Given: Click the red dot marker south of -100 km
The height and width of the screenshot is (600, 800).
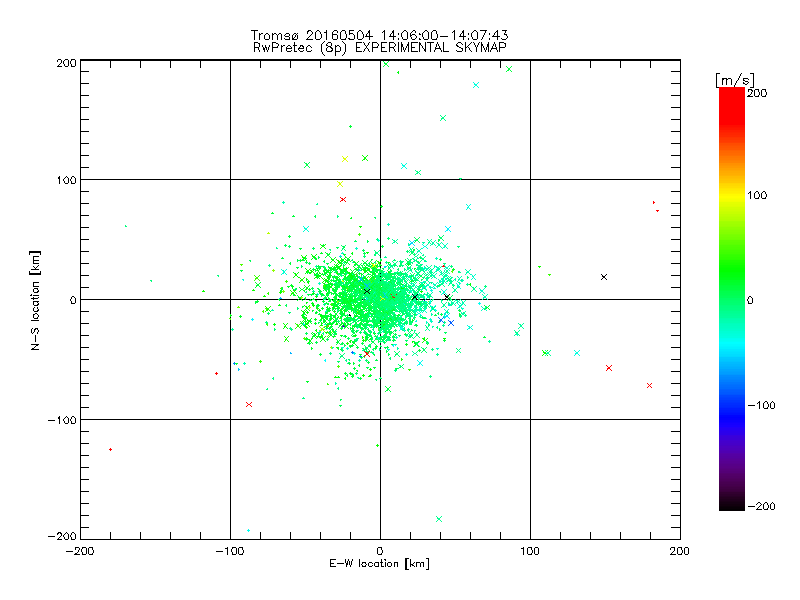Looking at the screenshot, I should 111,449.
